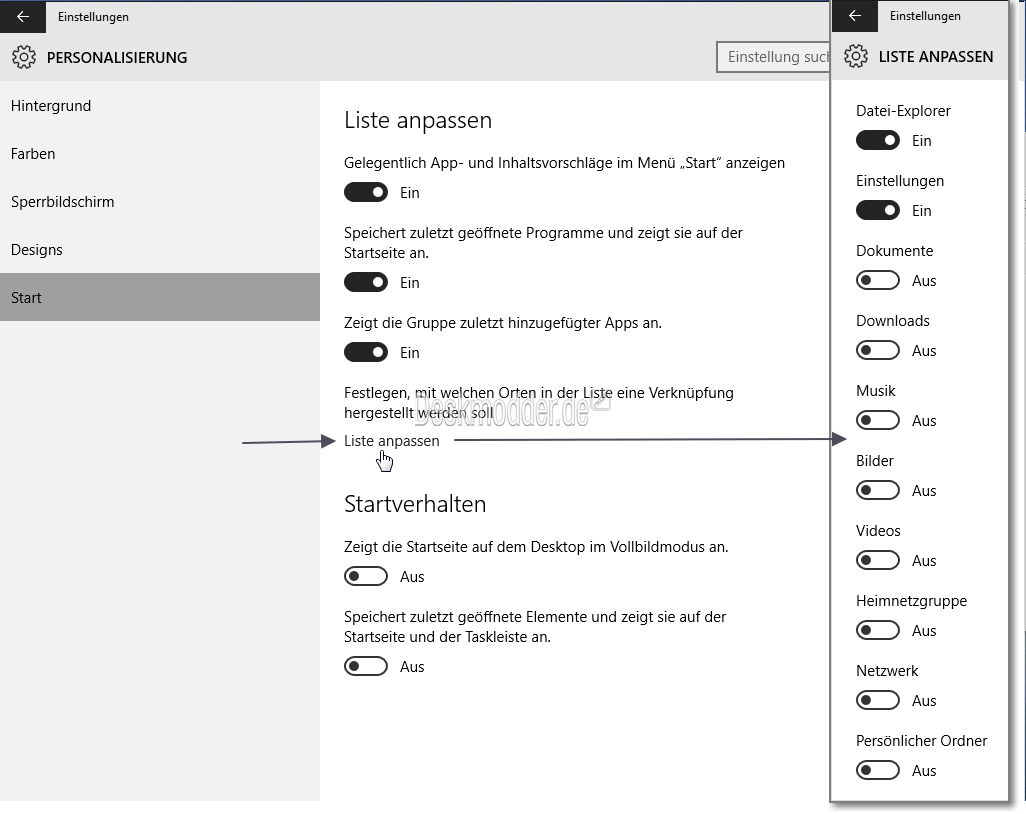Enable the Musik switch

(877, 420)
